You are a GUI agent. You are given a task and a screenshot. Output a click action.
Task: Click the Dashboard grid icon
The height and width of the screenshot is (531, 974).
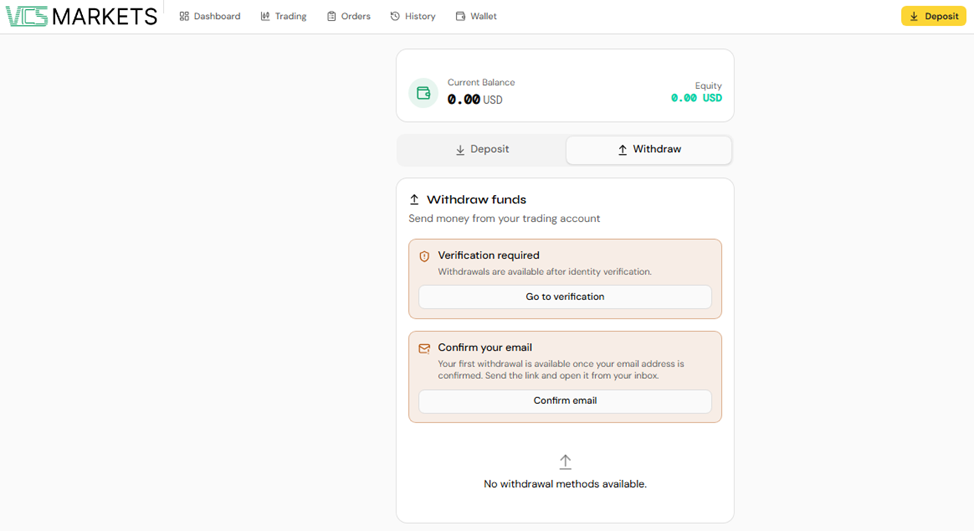click(x=184, y=16)
